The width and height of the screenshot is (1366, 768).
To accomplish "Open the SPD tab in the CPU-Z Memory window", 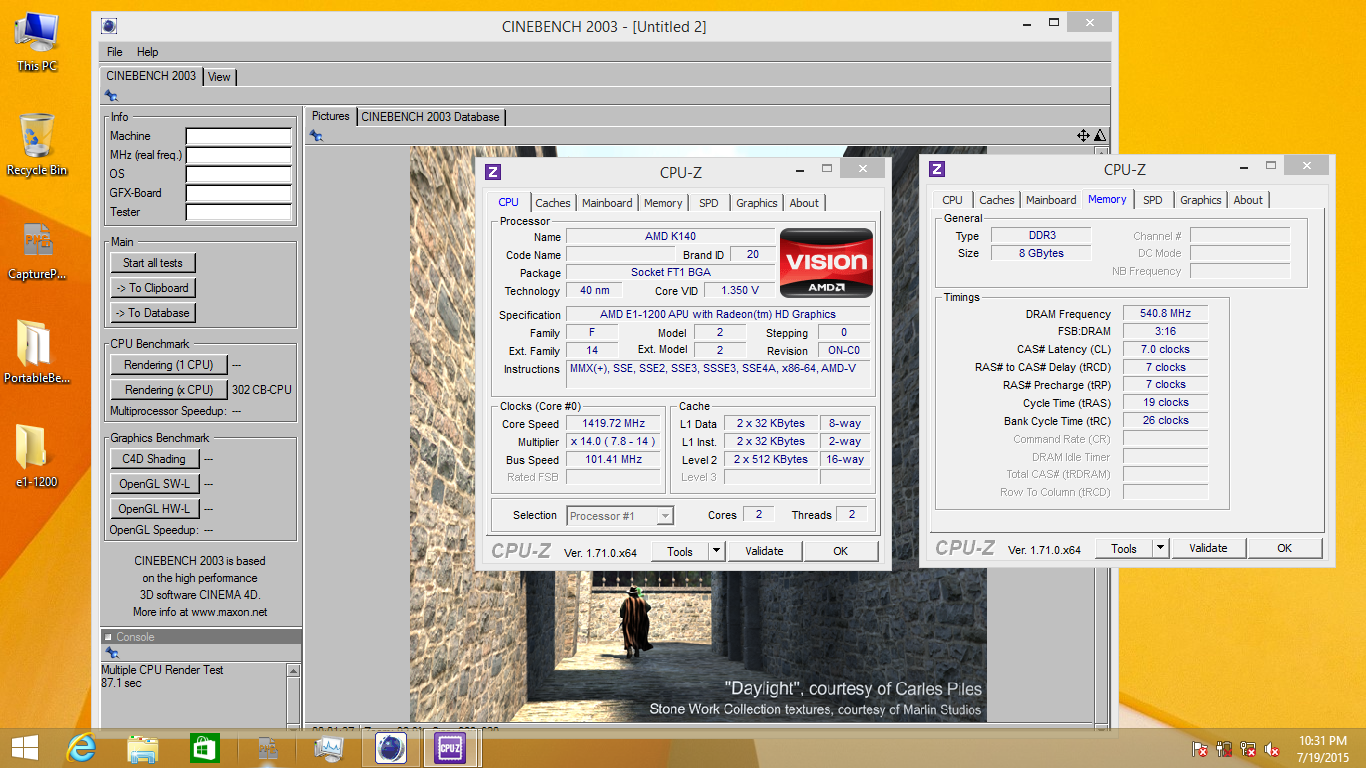I will (x=1153, y=200).
